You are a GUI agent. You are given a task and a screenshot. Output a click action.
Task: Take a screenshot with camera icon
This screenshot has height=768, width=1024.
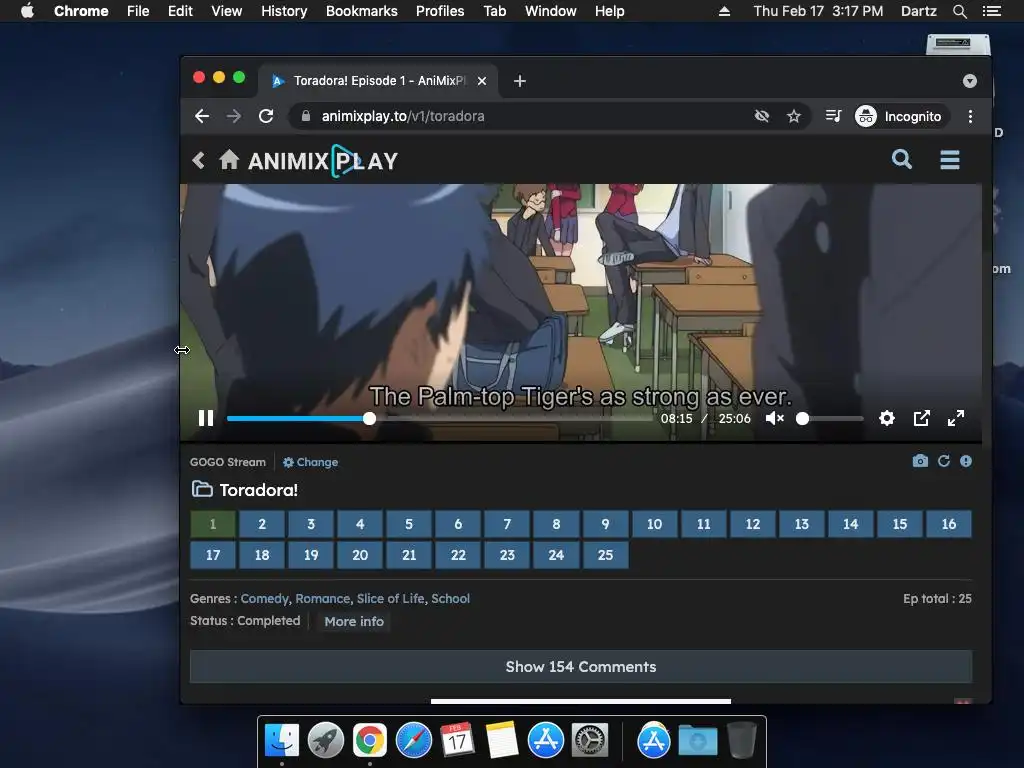click(x=920, y=461)
